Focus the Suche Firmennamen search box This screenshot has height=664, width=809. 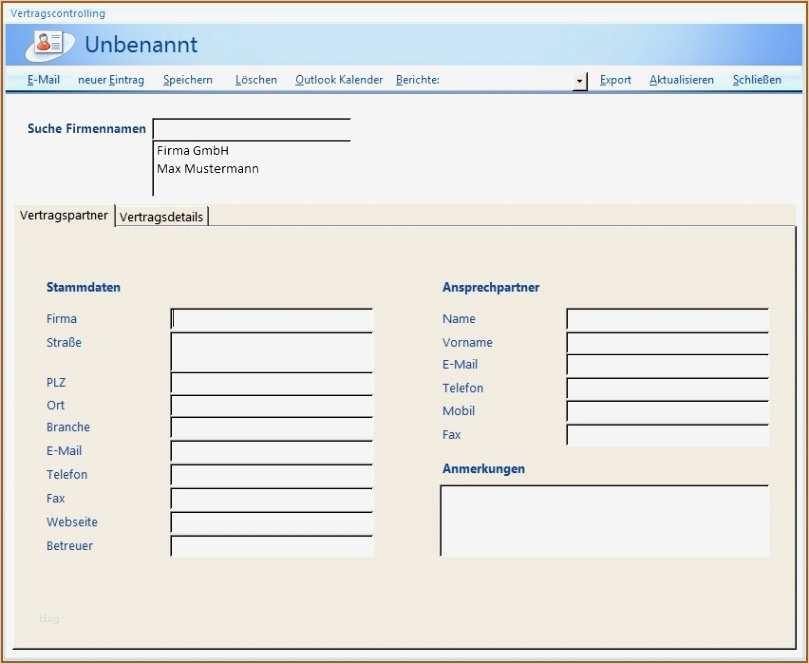[251, 129]
